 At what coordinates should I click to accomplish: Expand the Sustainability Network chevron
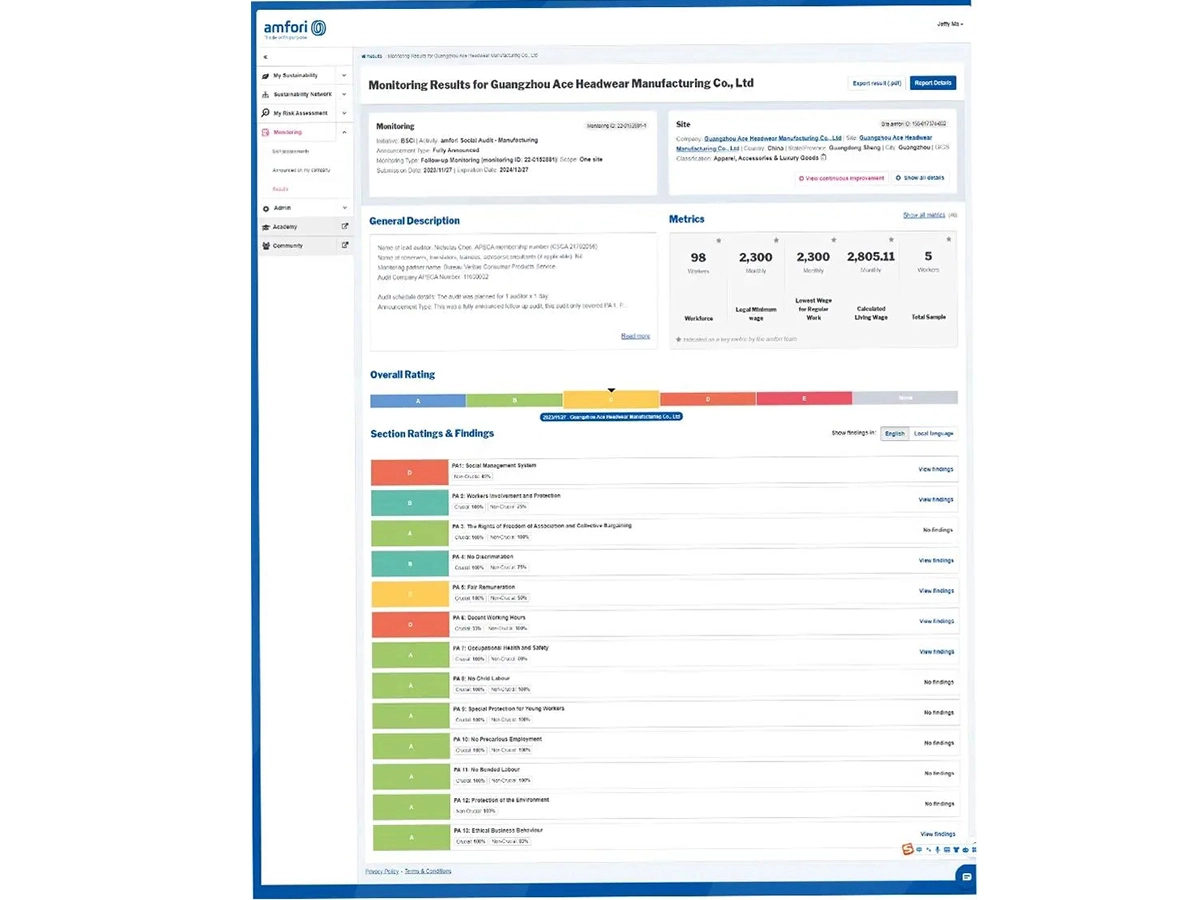click(344, 94)
